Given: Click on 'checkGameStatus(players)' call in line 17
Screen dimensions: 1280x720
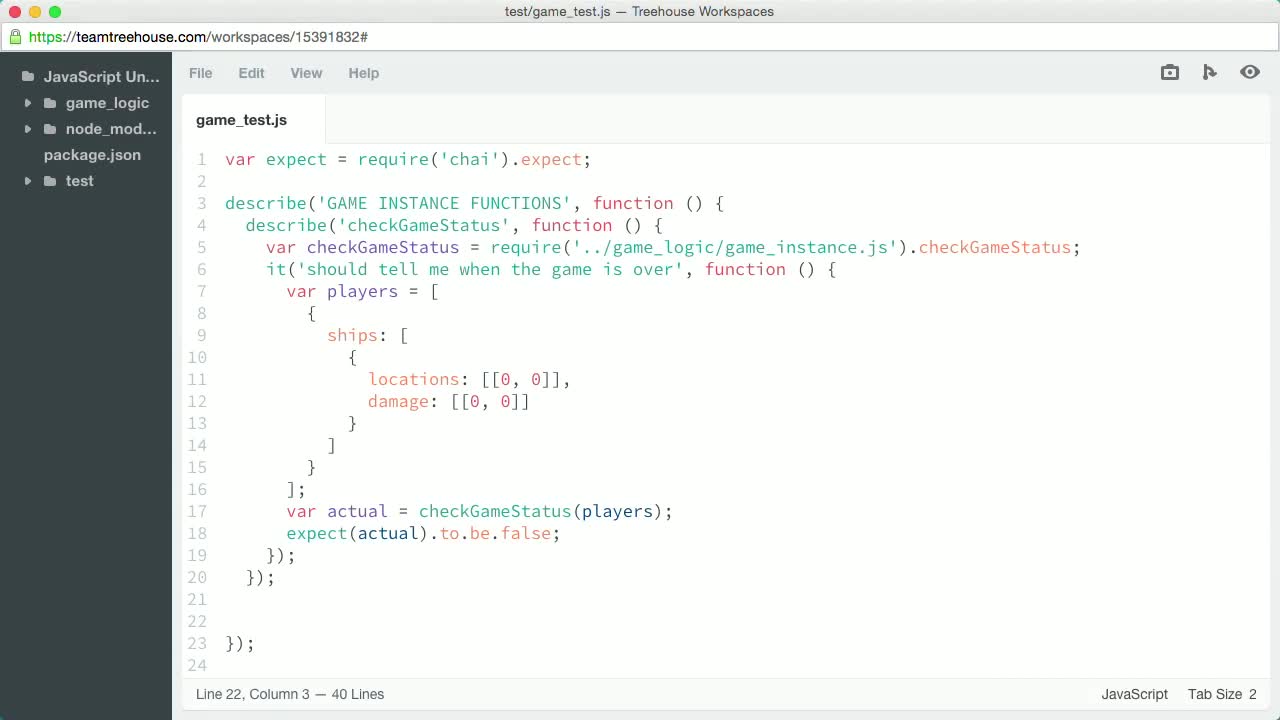Looking at the screenshot, I should 541,512.
